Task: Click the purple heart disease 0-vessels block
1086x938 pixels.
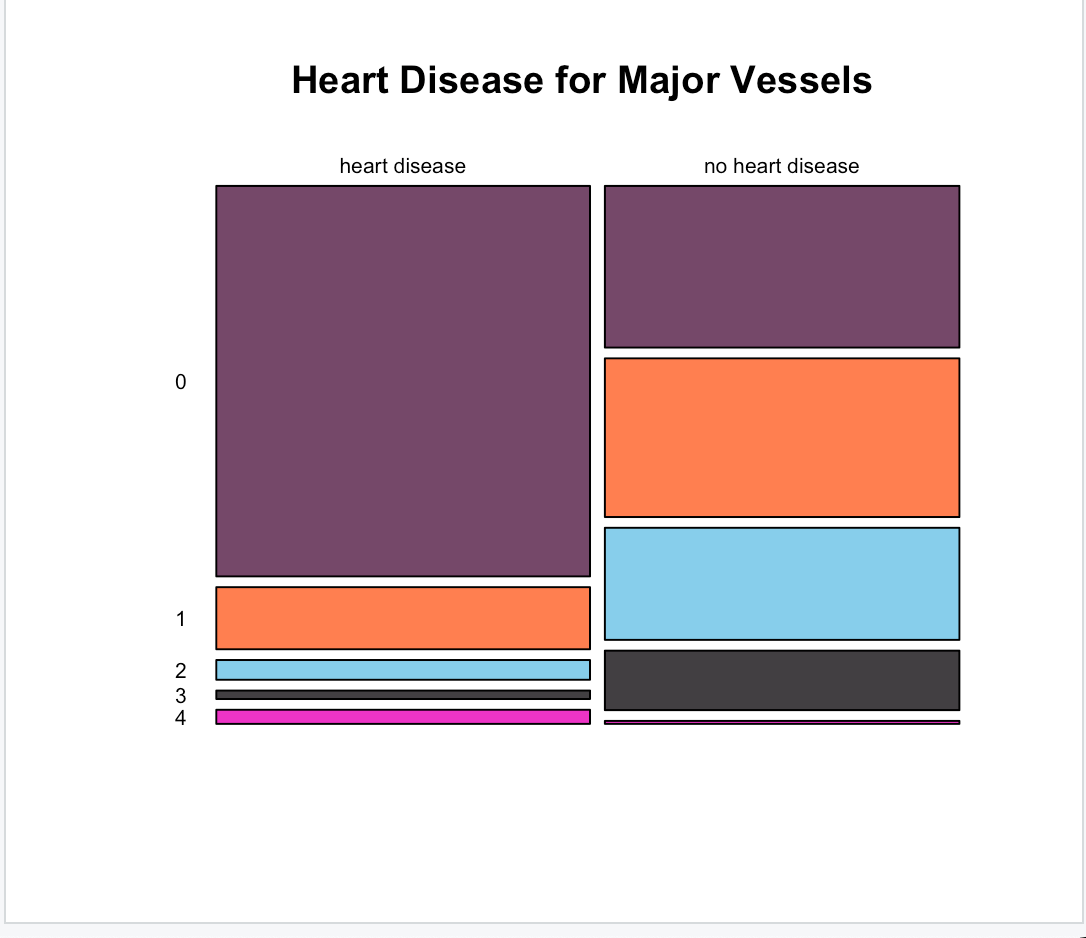Action: pos(403,381)
